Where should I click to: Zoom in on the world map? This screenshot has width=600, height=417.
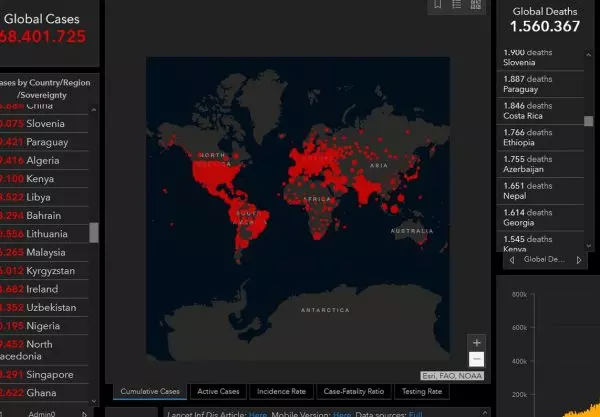(x=477, y=342)
